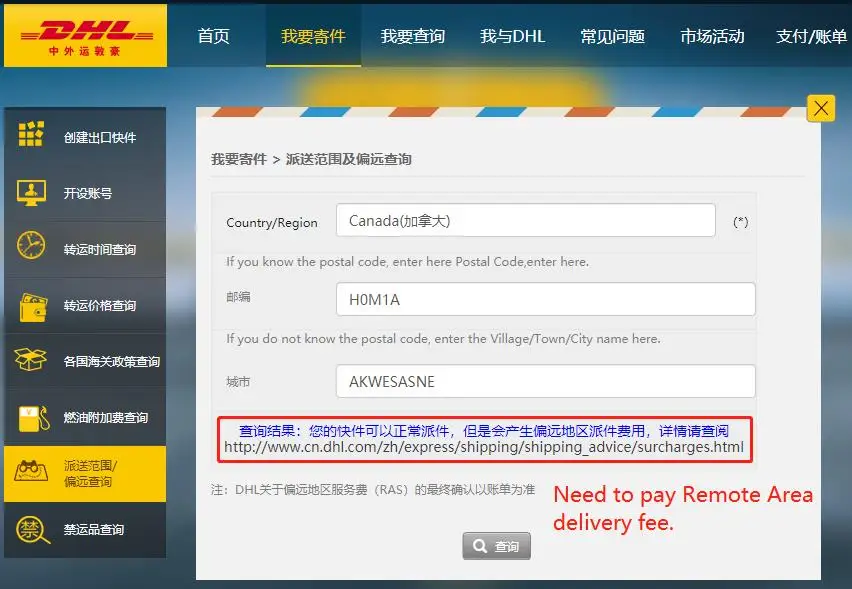Image resolution: width=852 pixels, height=589 pixels.
Task: Open the 各国海关政策查询 sidebar label
Action: pyautogui.click(x=112, y=361)
